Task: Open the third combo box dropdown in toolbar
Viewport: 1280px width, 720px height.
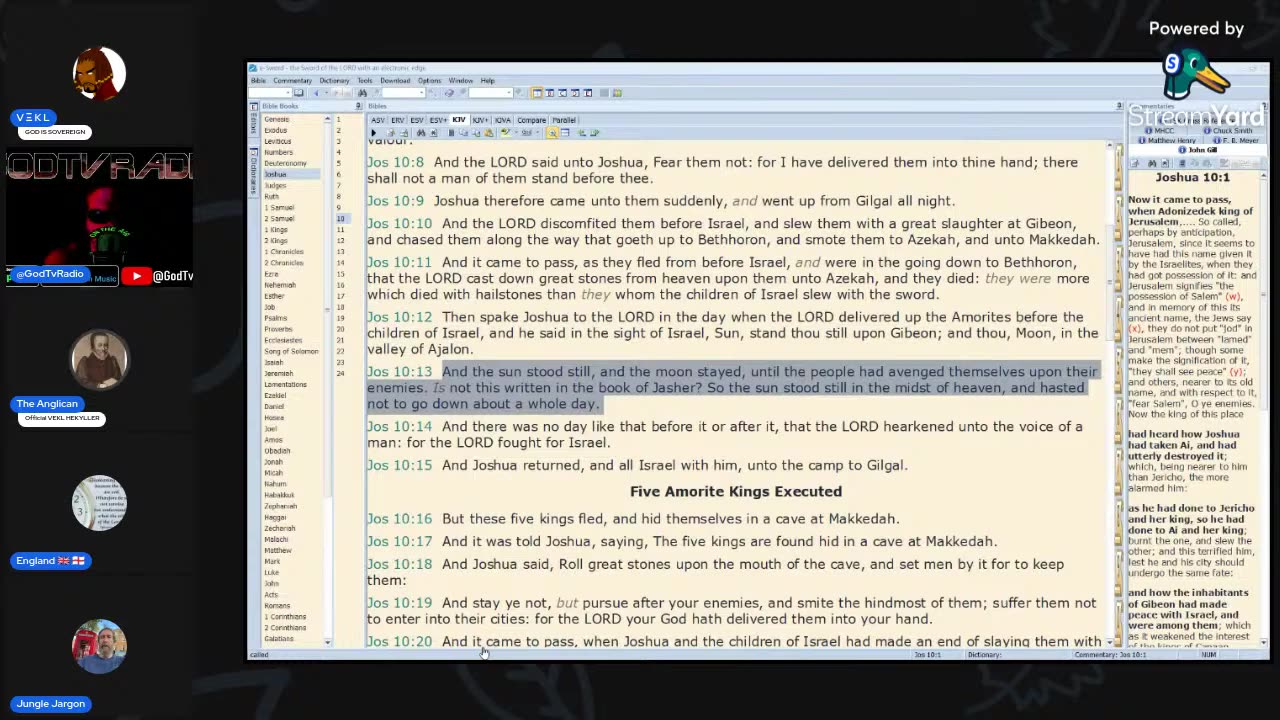Action: (x=510, y=93)
